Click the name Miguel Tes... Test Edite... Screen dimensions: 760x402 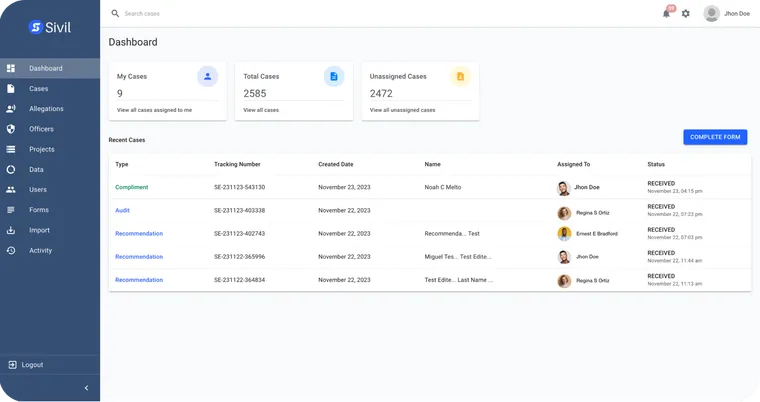pos(458,257)
